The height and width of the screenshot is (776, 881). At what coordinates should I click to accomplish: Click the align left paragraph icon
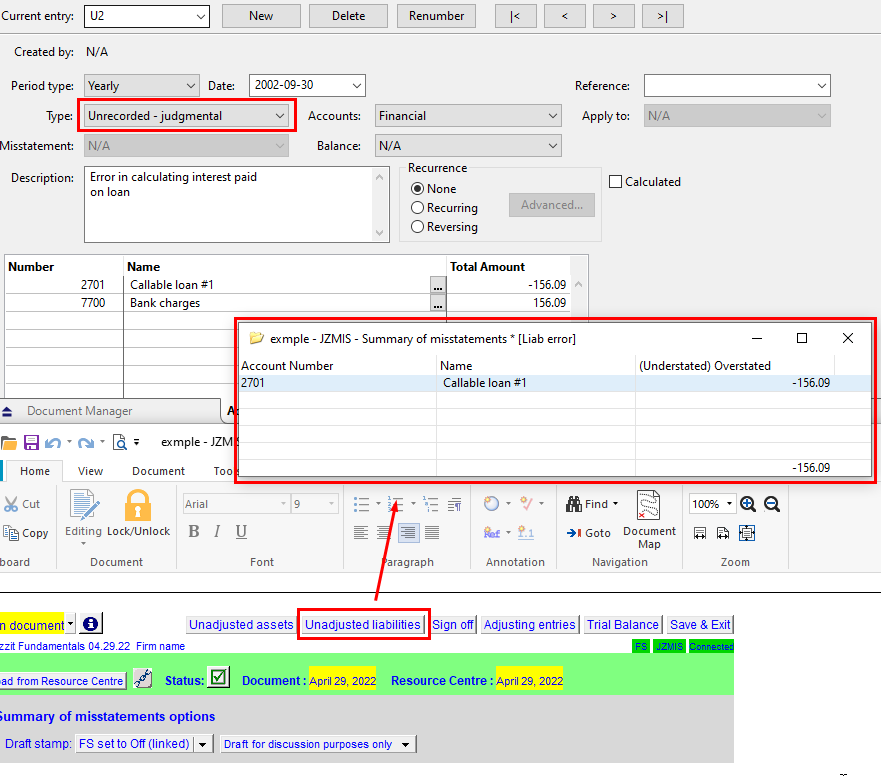pos(361,532)
